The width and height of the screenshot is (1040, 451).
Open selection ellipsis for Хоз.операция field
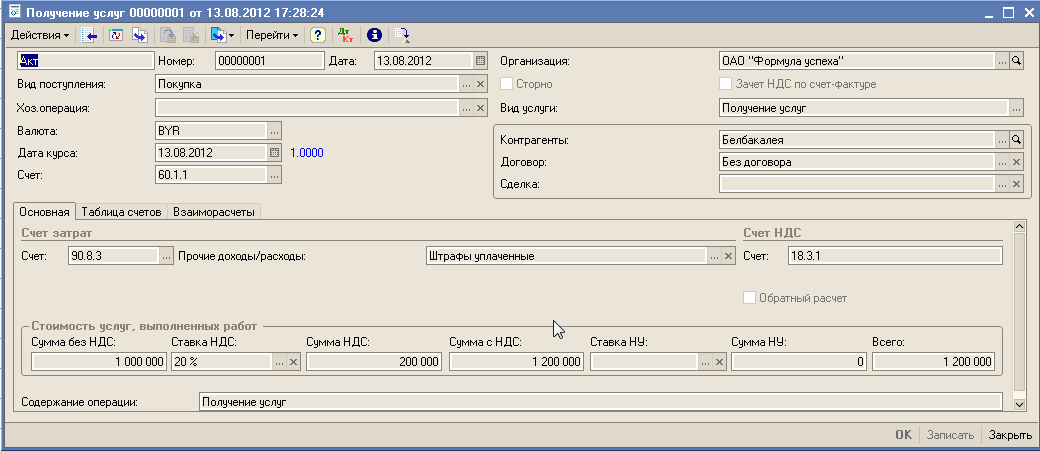tap(466, 107)
